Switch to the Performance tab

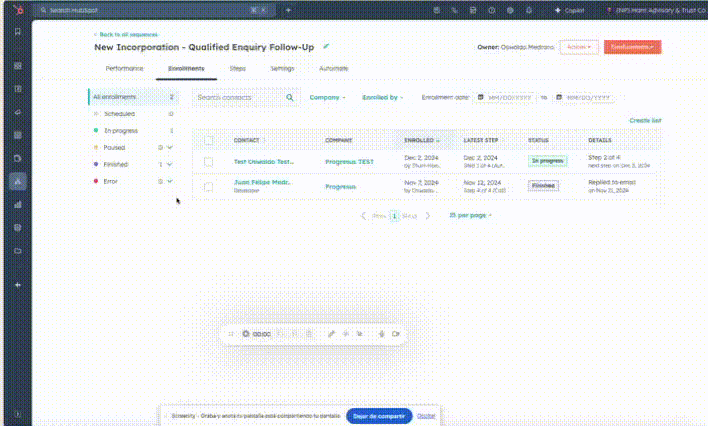click(125, 68)
